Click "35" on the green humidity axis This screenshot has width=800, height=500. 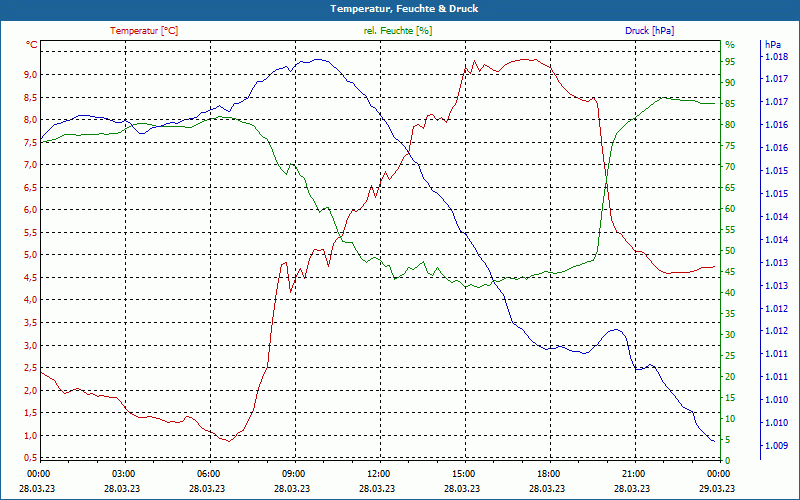[730, 314]
